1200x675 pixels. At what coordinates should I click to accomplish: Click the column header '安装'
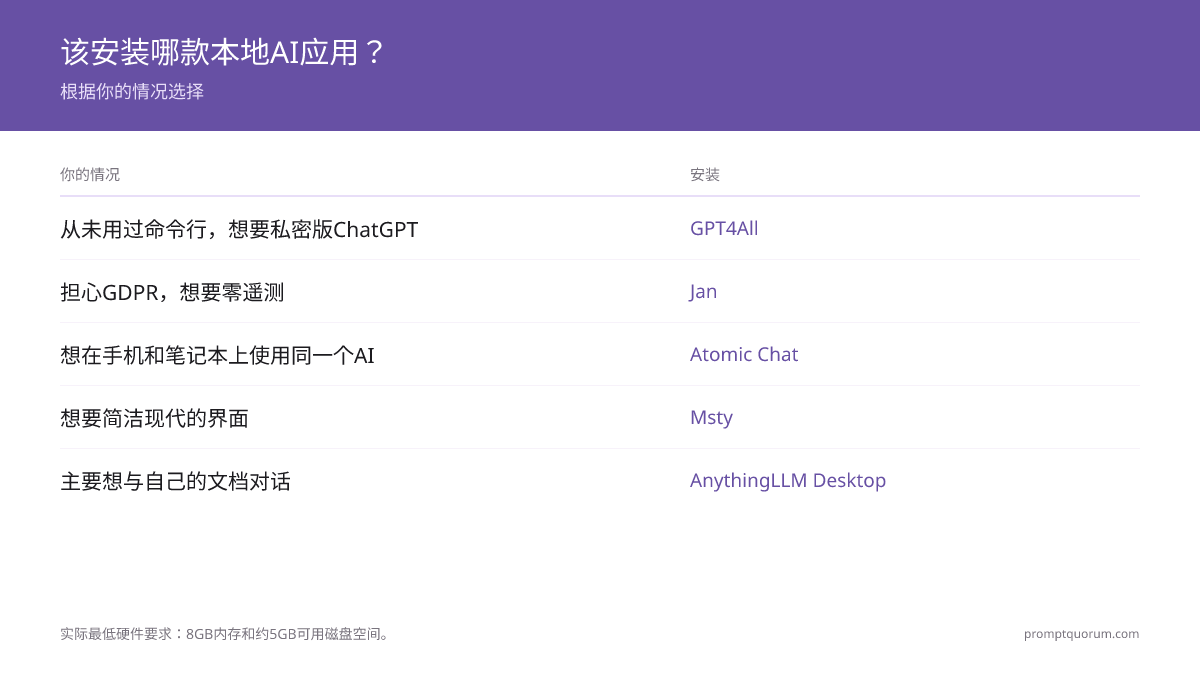[705, 174]
